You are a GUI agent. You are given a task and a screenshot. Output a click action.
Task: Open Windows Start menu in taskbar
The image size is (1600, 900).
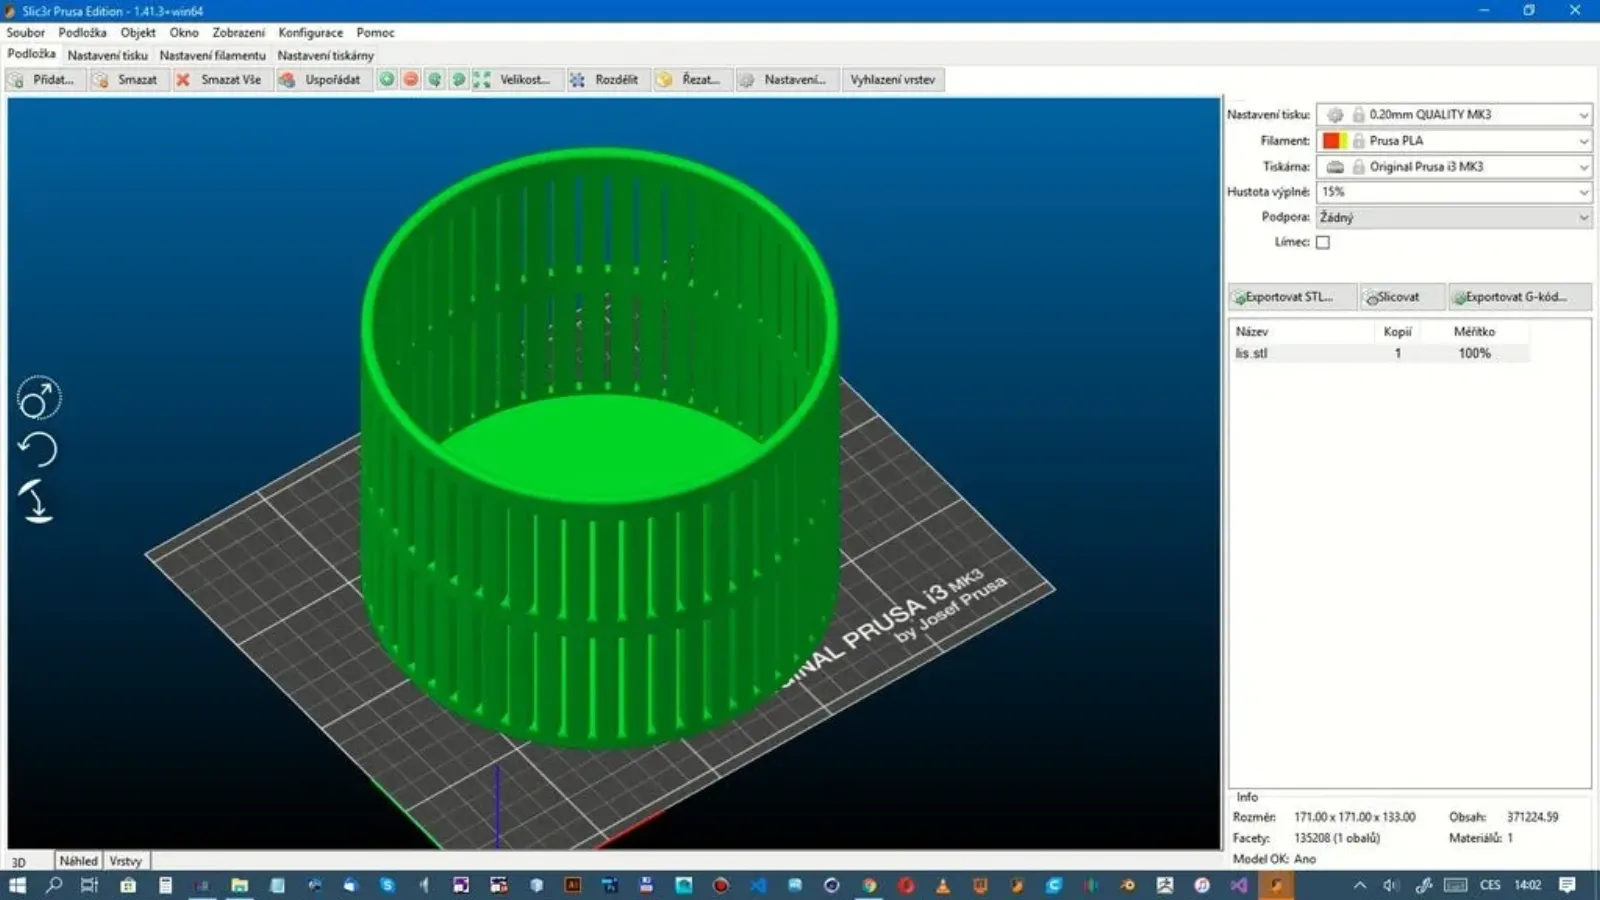point(17,885)
